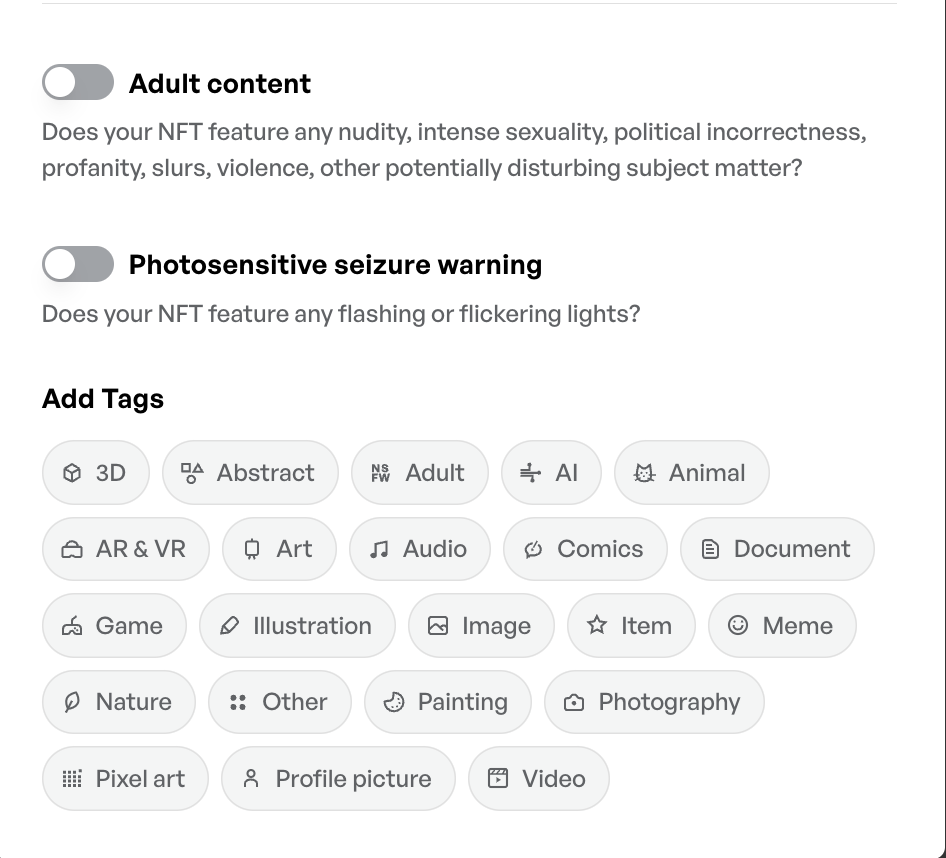
Task: Click the Abstract shapes icon
Action: (x=192, y=473)
